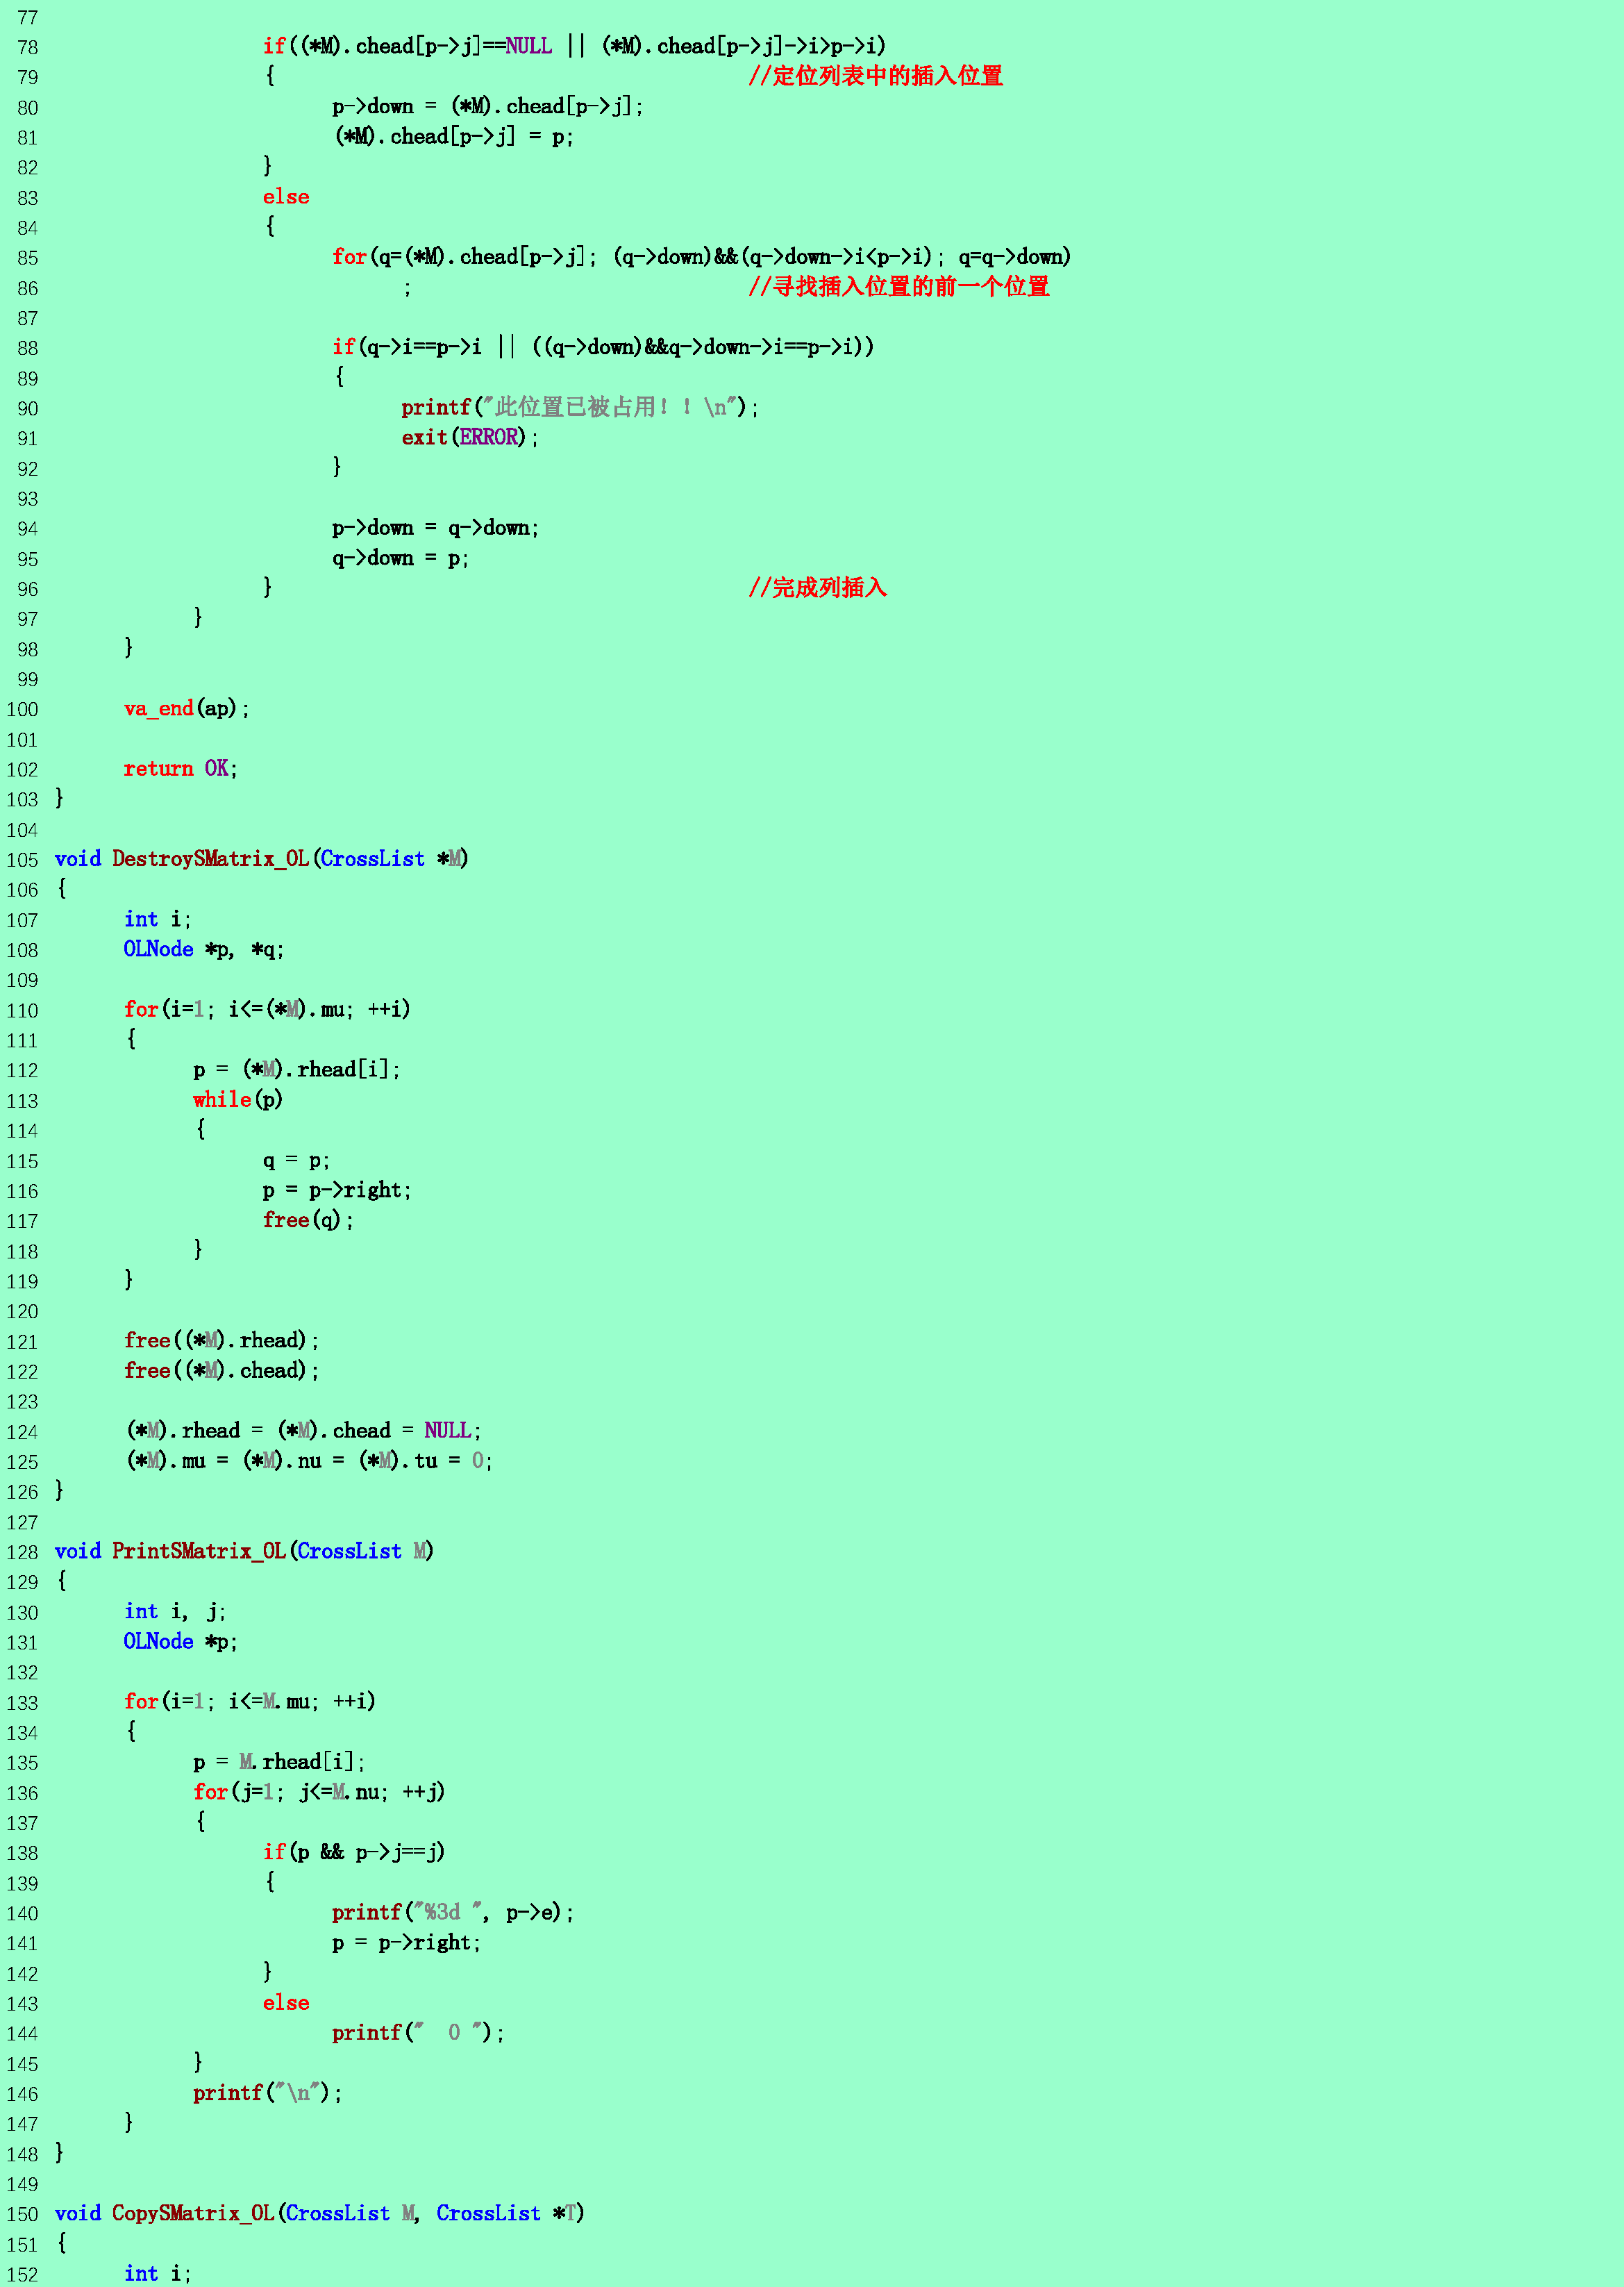The height and width of the screenshot is (2287, 1624).
Task: Click 'p = p->right;' on line 141
Action: (x=407, y=1942)
